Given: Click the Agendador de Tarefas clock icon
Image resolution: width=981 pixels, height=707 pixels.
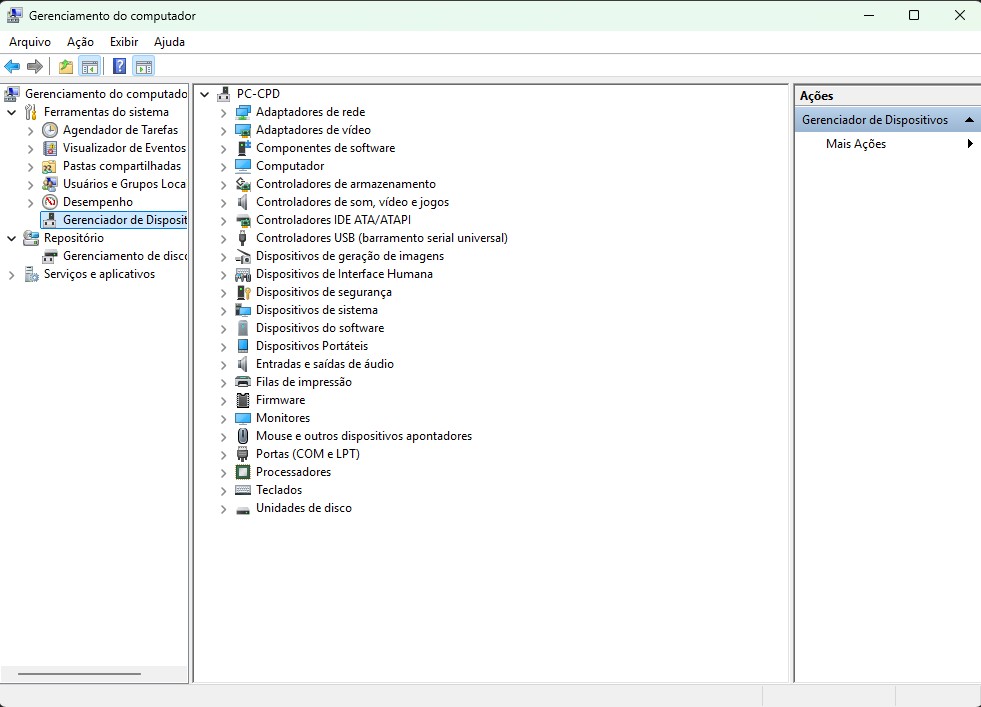Looking at the screenshot, I should tap(50, 130).
